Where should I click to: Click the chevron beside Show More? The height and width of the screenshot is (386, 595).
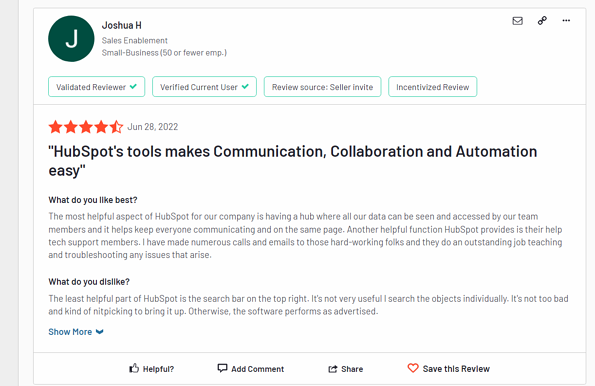(100, 332)
